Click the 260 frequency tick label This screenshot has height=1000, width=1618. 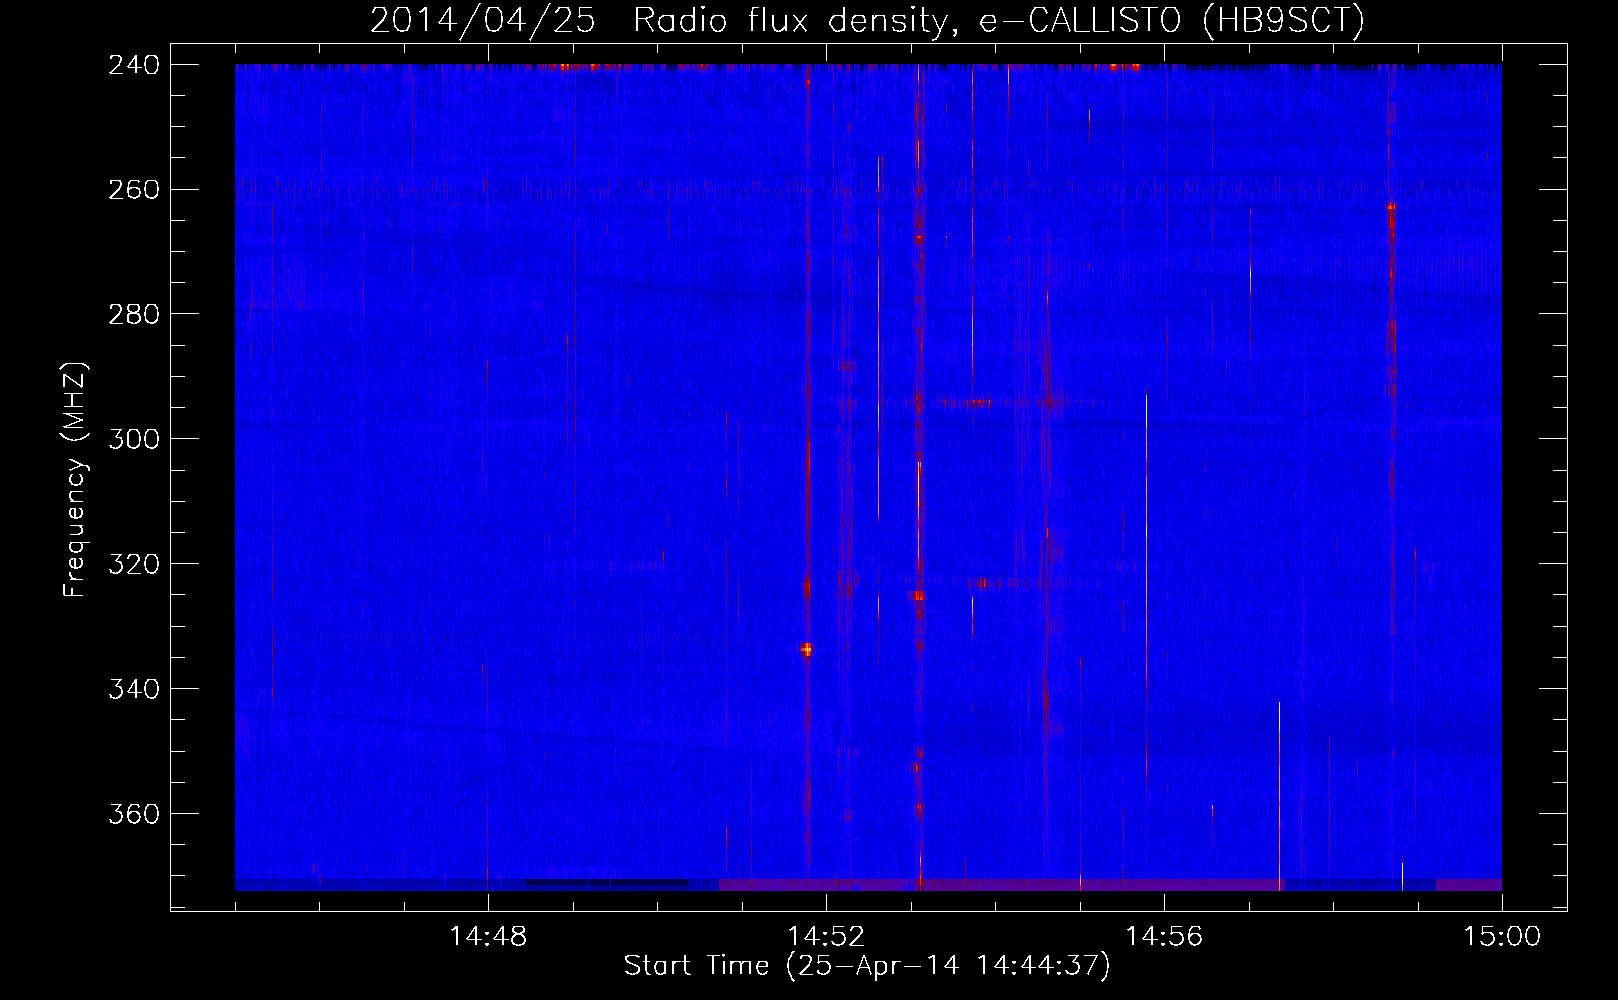(x=134, y=189)
